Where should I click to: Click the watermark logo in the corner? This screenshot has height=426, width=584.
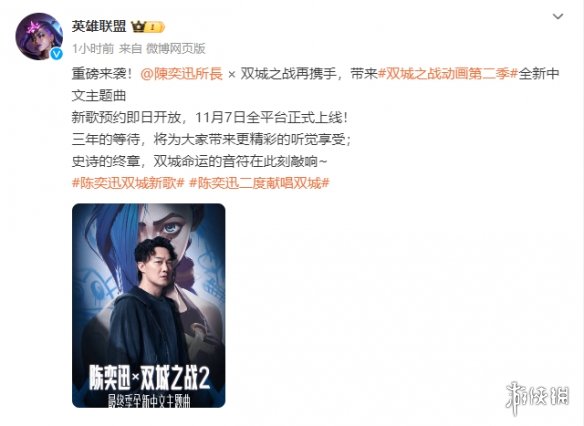pos(537,397)
